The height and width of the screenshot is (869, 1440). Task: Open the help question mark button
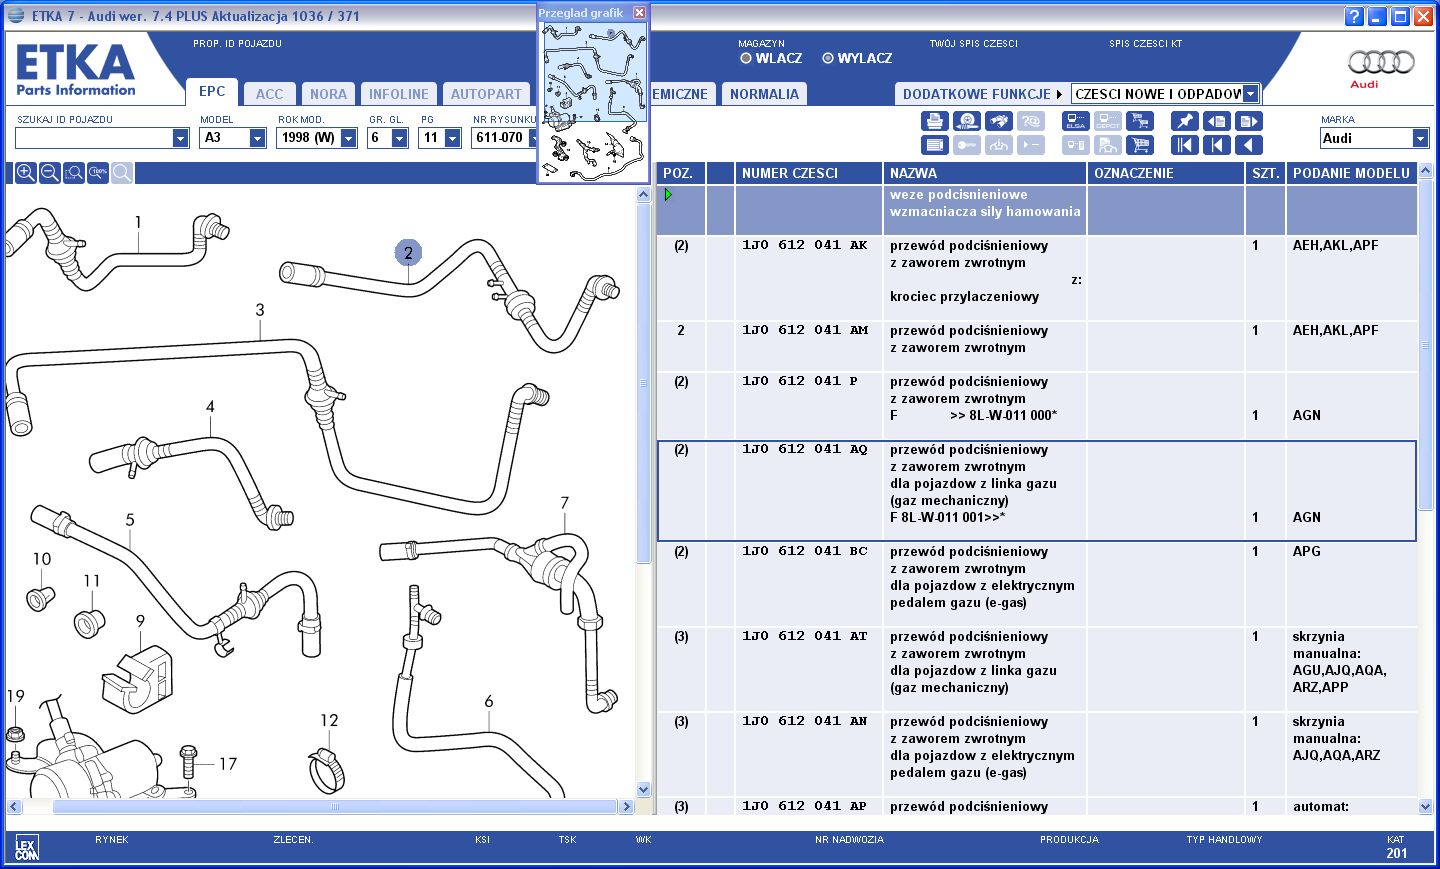pos(1354,16)
